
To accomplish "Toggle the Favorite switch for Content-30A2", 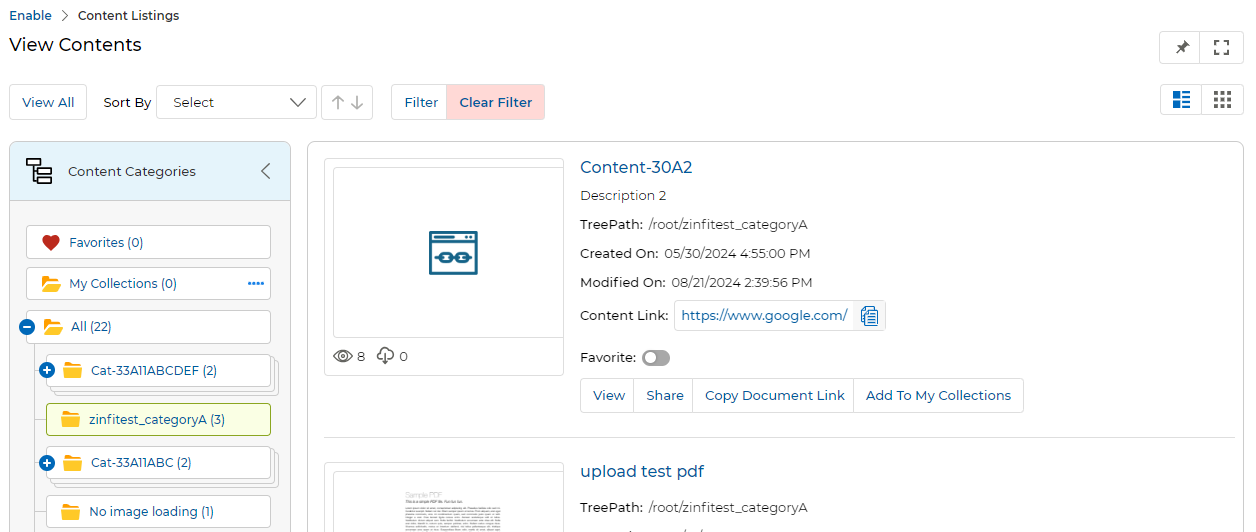I will (x=657, y=357).
